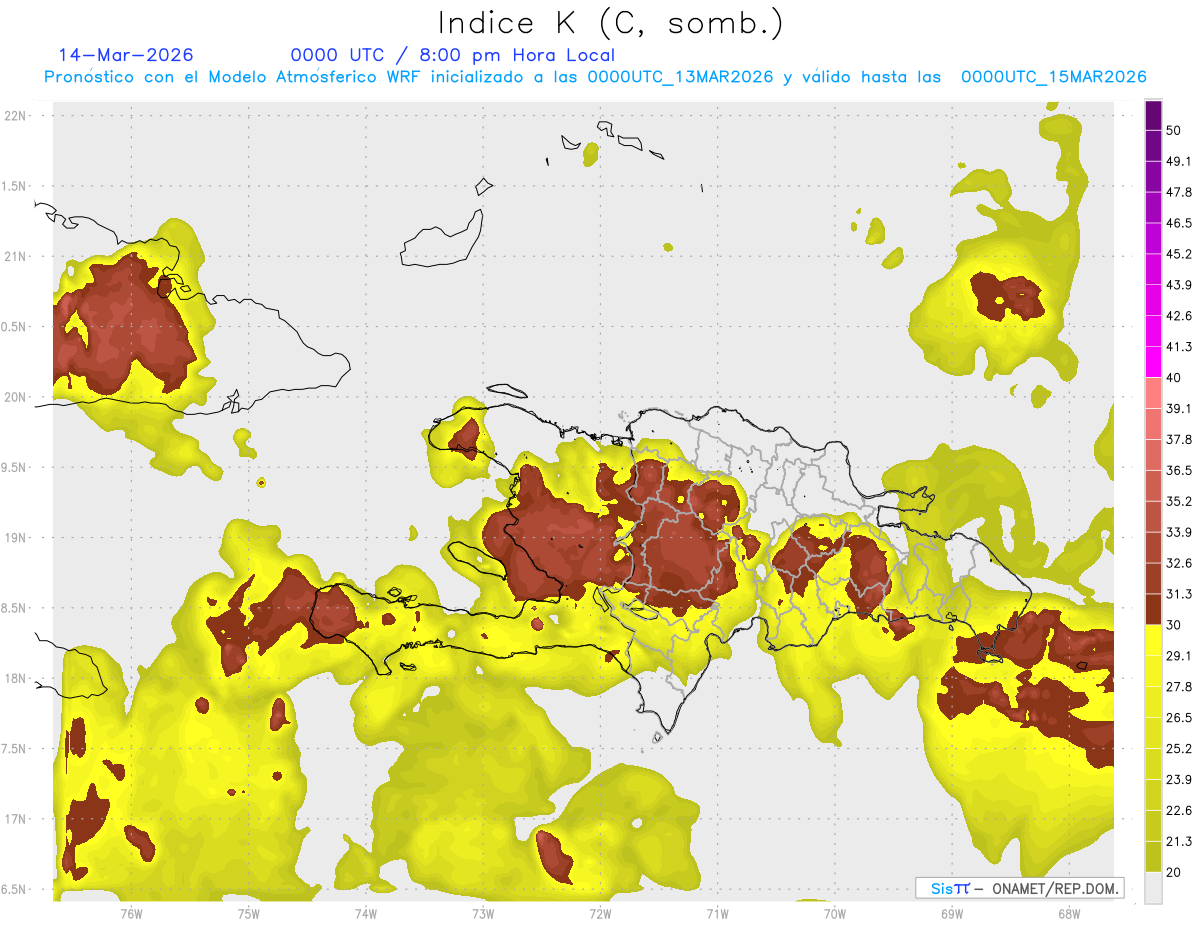This screenshot has height=927, width=1200.
Task: Click the '9.5N' latitude label
Action: [x=15, y=468]
